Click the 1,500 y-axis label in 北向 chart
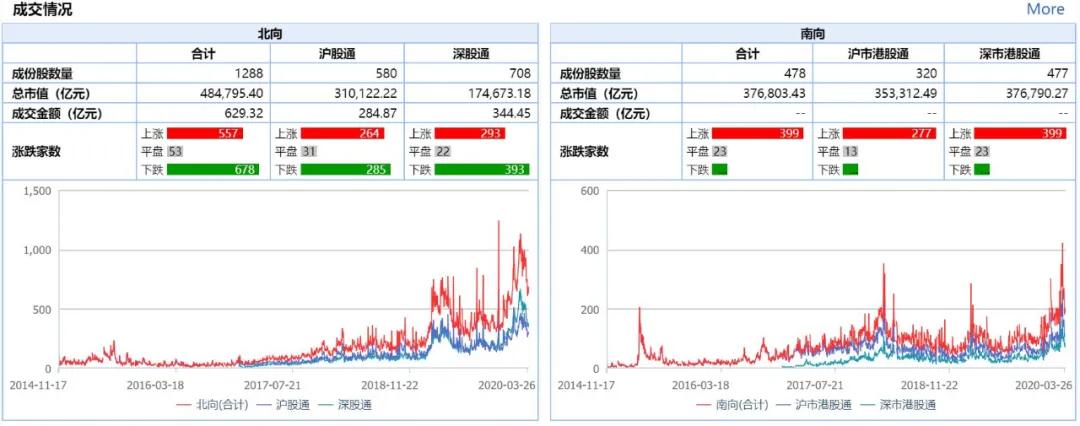The width and height of the screenshot is (1080, 426). [37, 192]
